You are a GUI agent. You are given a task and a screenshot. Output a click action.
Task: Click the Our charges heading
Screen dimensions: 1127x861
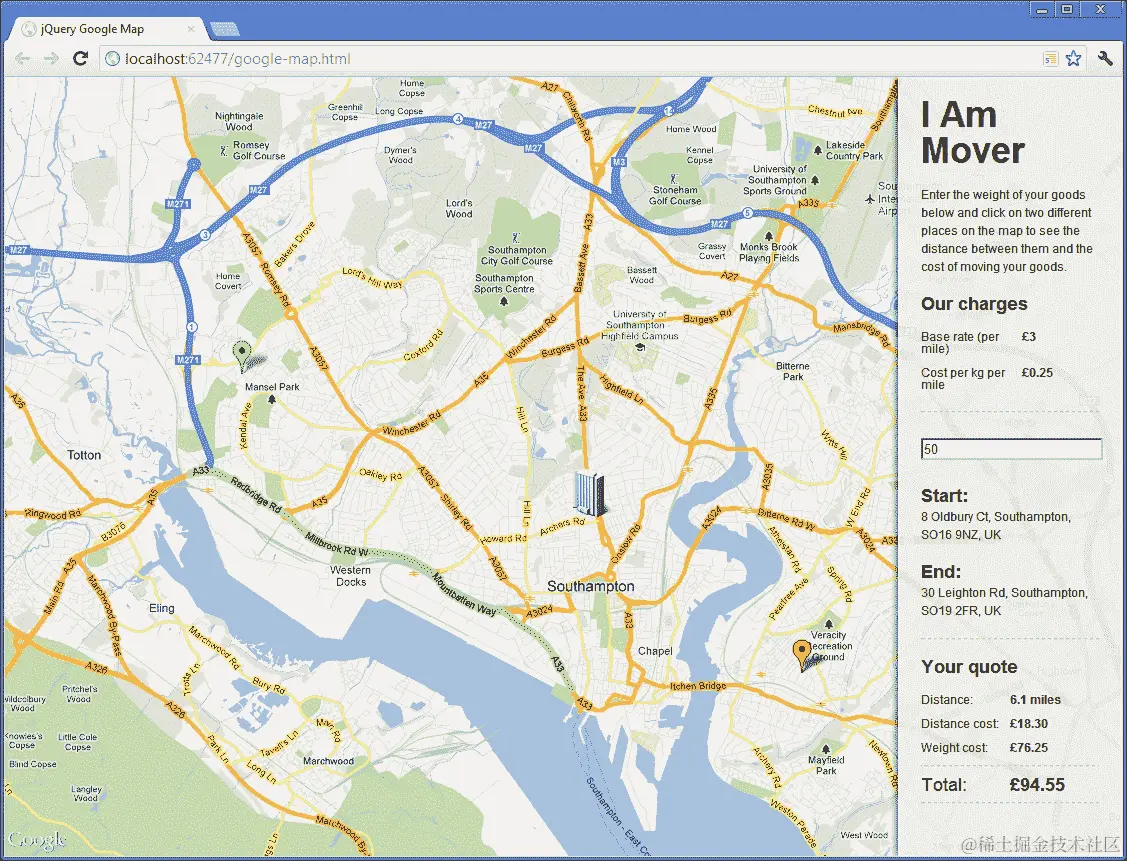coord(974,304)
